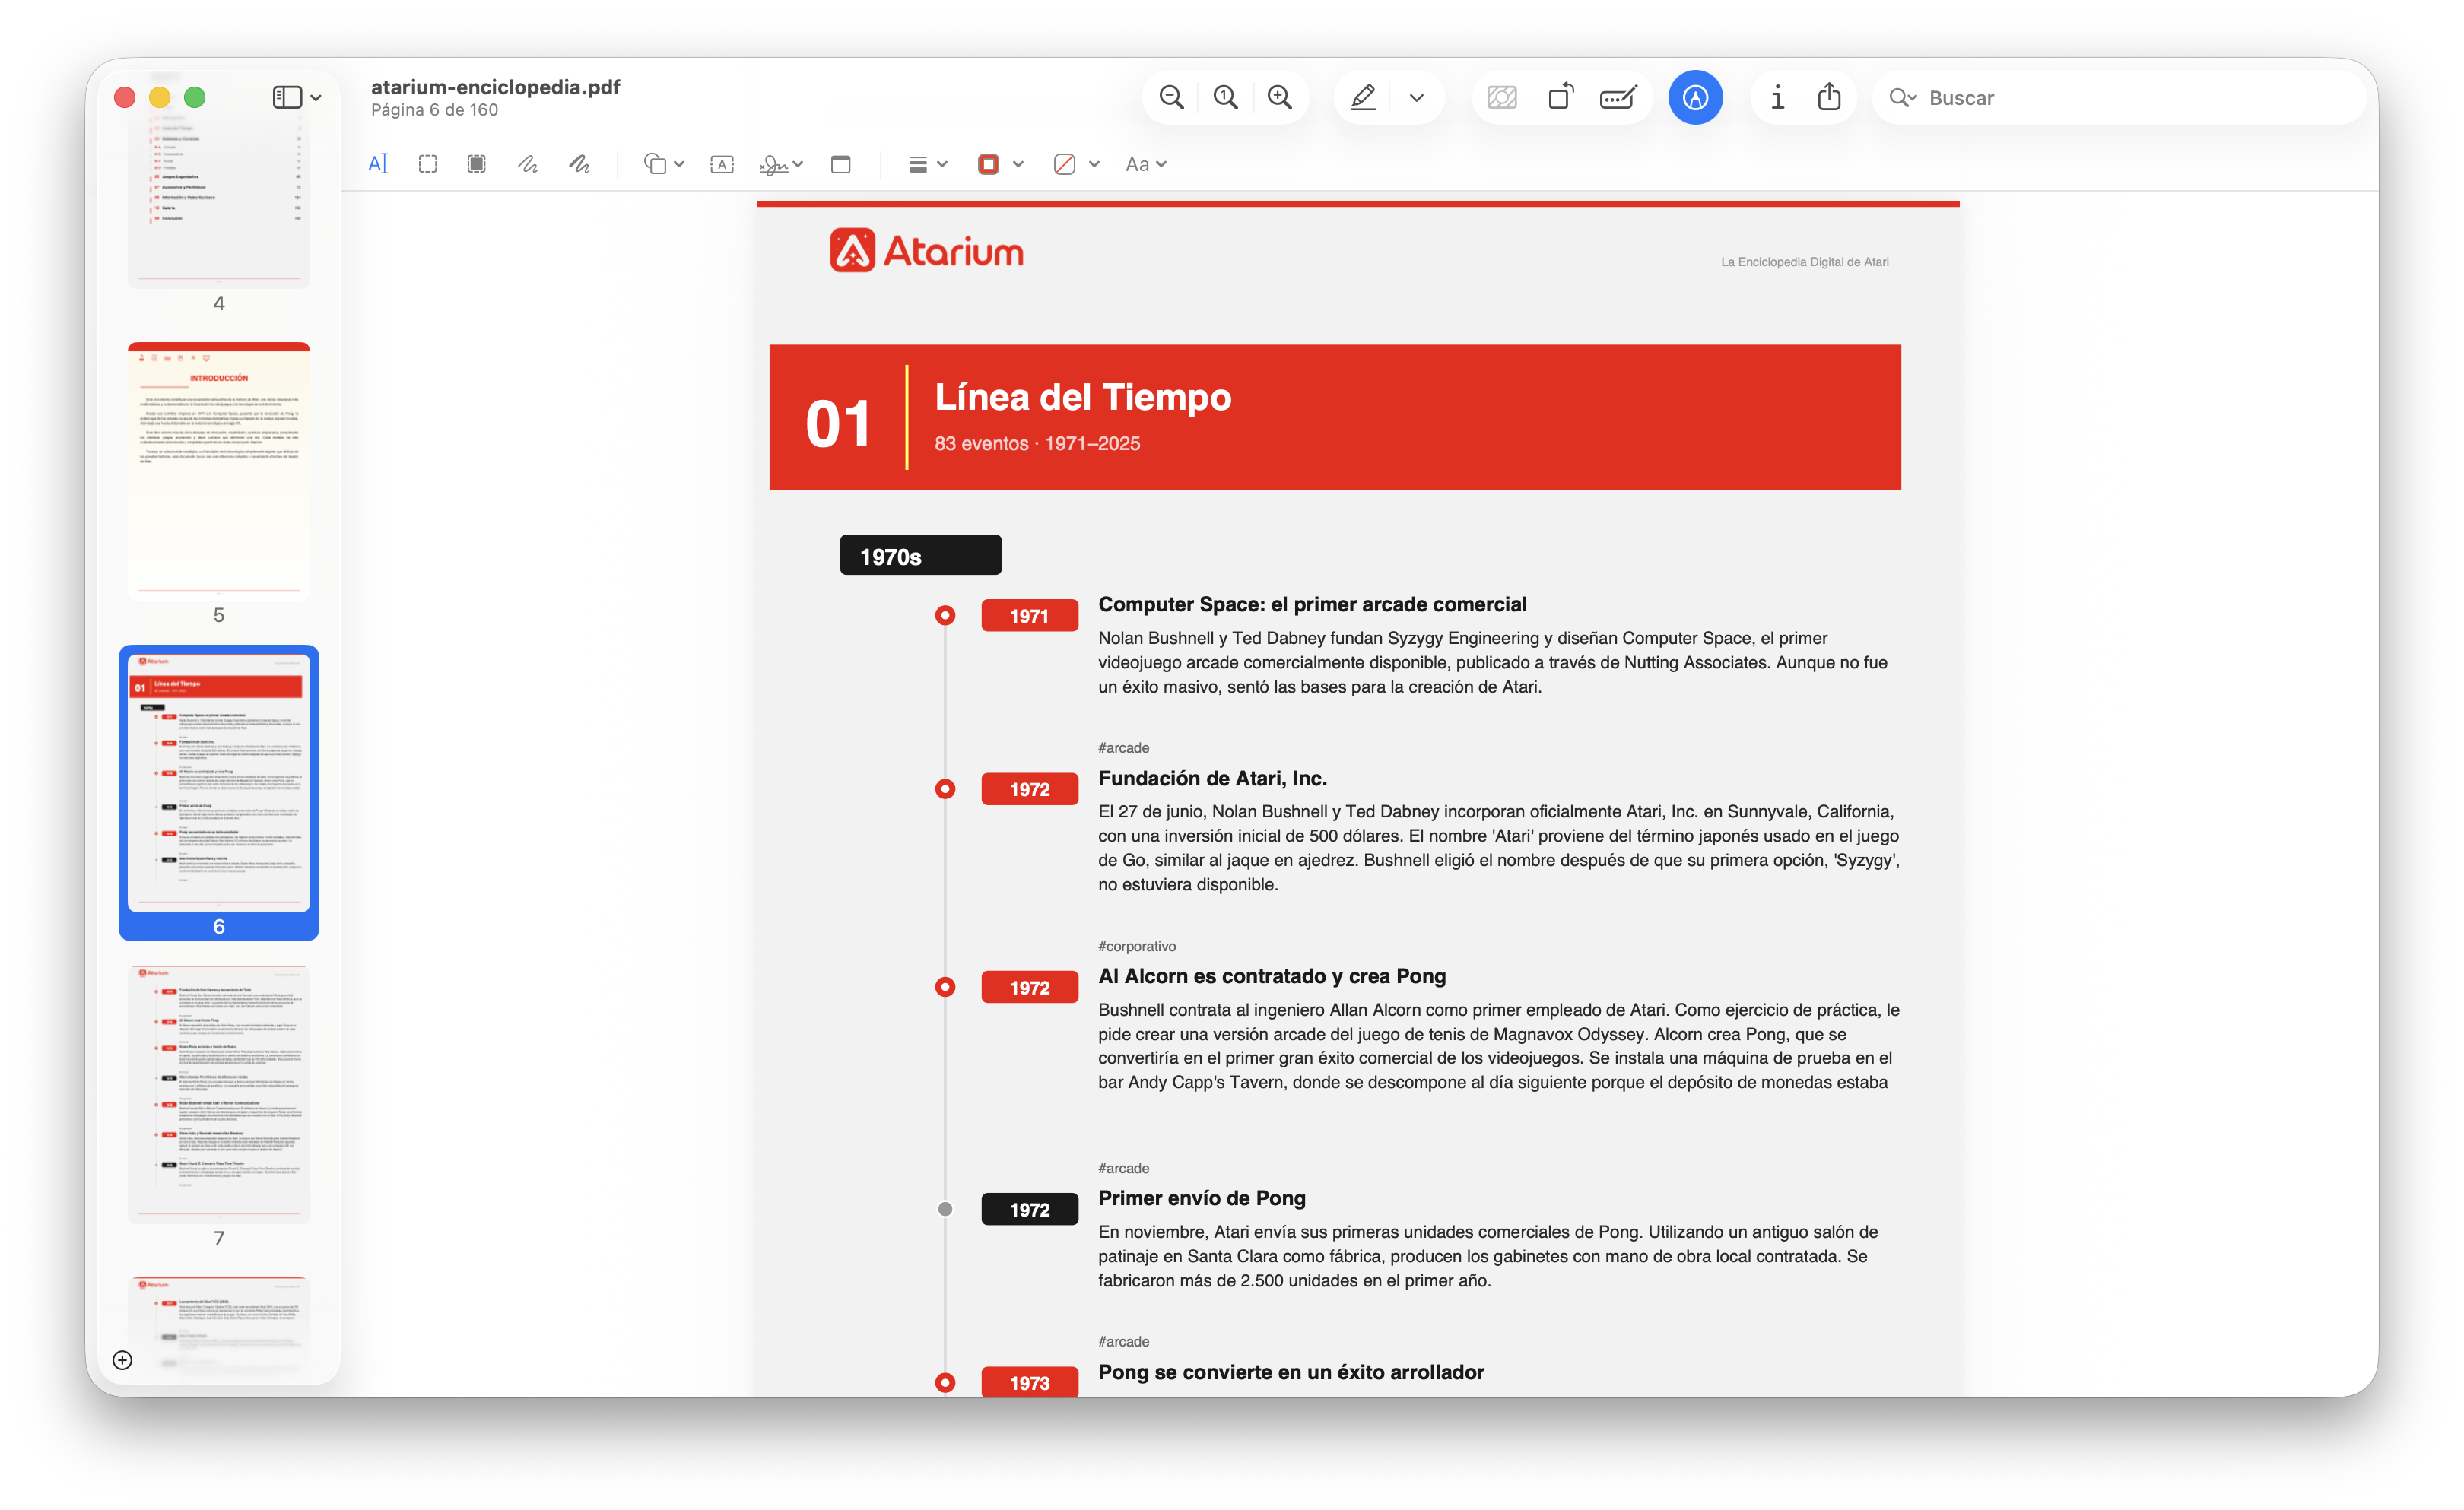Open the border color swatch
Viewport: 2464px width, 1510px height.
coord(988,164)
